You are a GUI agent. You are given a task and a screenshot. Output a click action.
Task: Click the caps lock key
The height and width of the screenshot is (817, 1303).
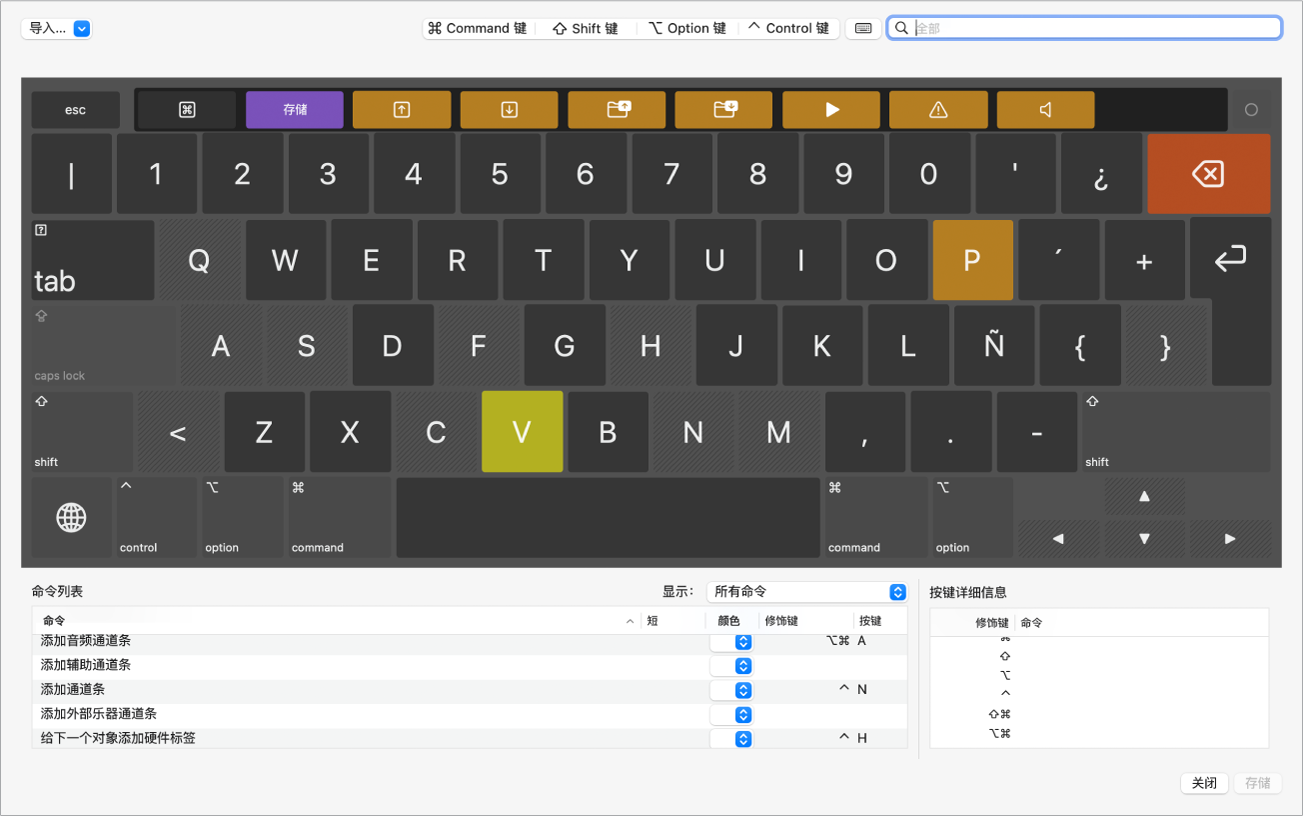(x=104, y=346)
